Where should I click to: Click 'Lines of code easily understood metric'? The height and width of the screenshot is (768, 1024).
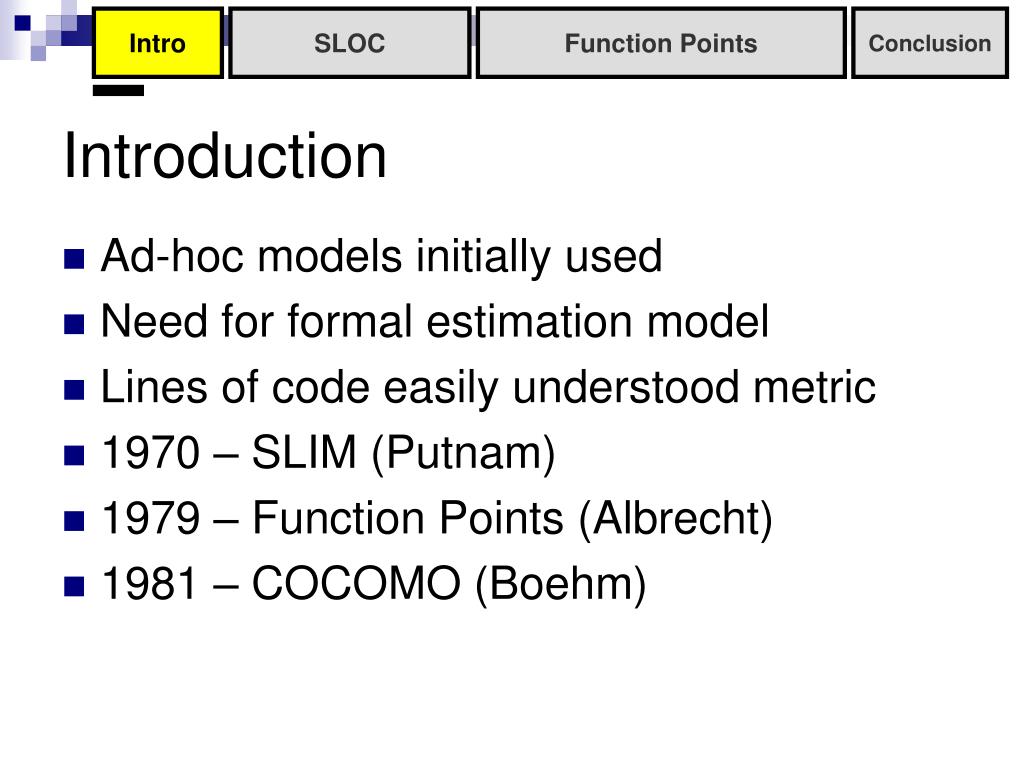488,388
